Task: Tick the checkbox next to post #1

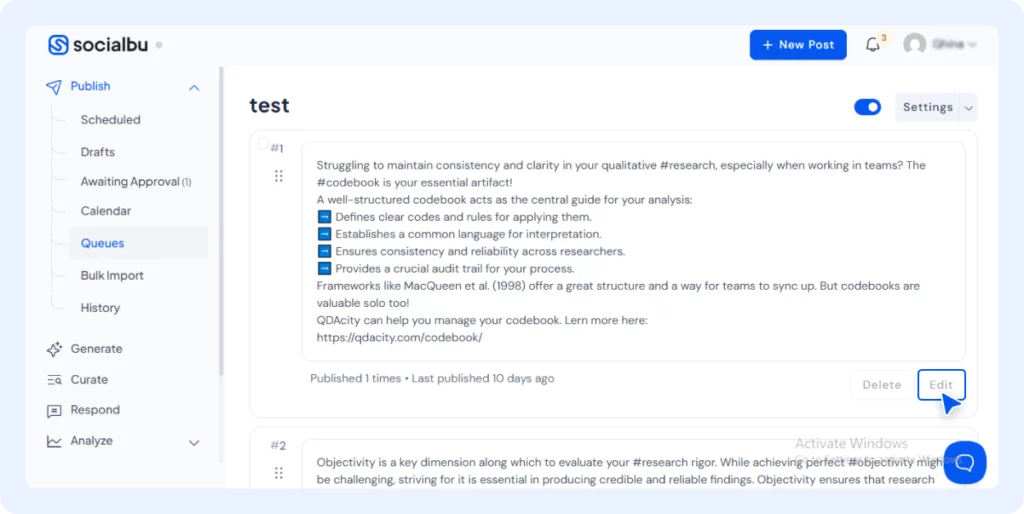Action: 263,144
